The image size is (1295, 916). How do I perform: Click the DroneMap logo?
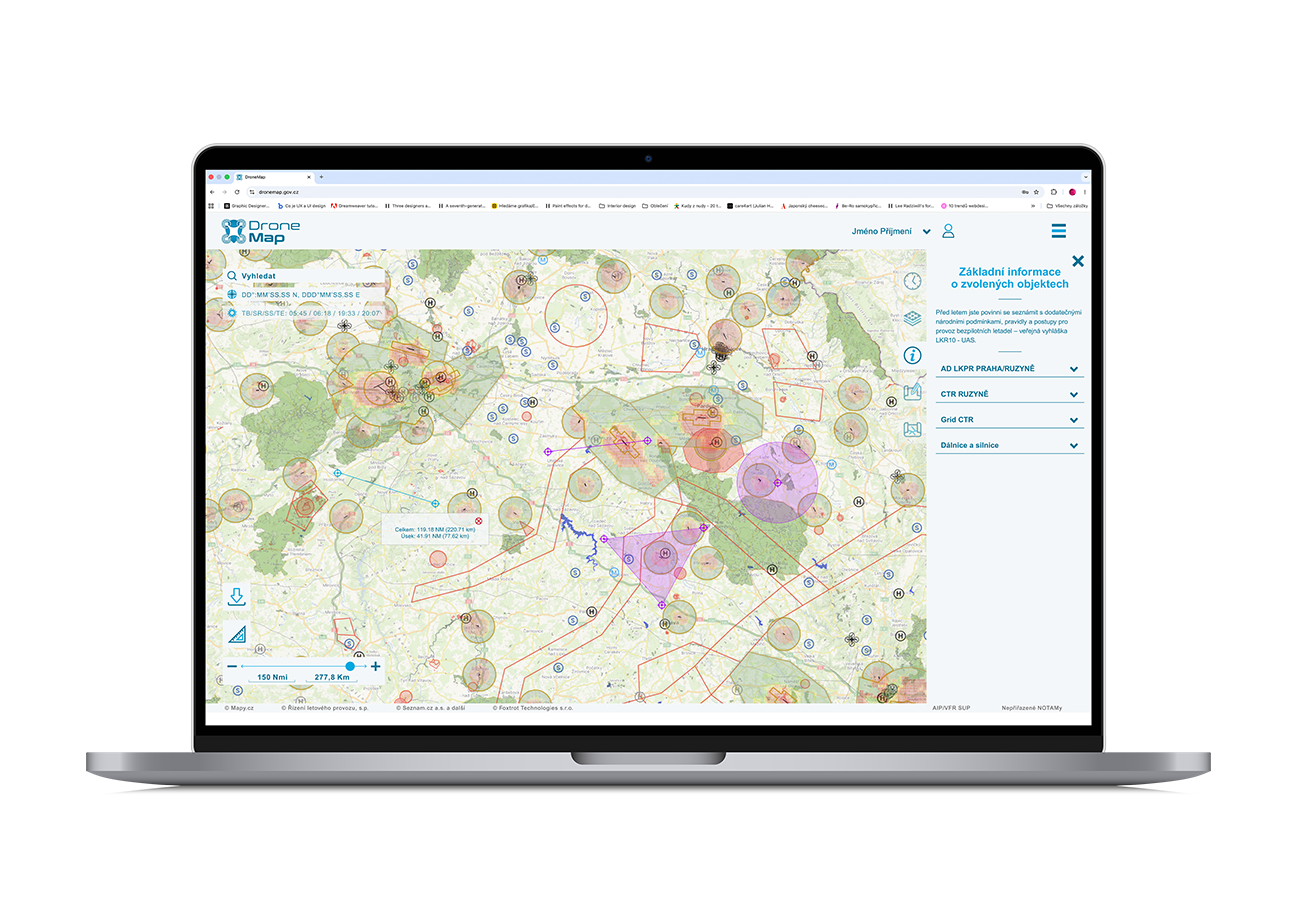(x=260, y=231)
